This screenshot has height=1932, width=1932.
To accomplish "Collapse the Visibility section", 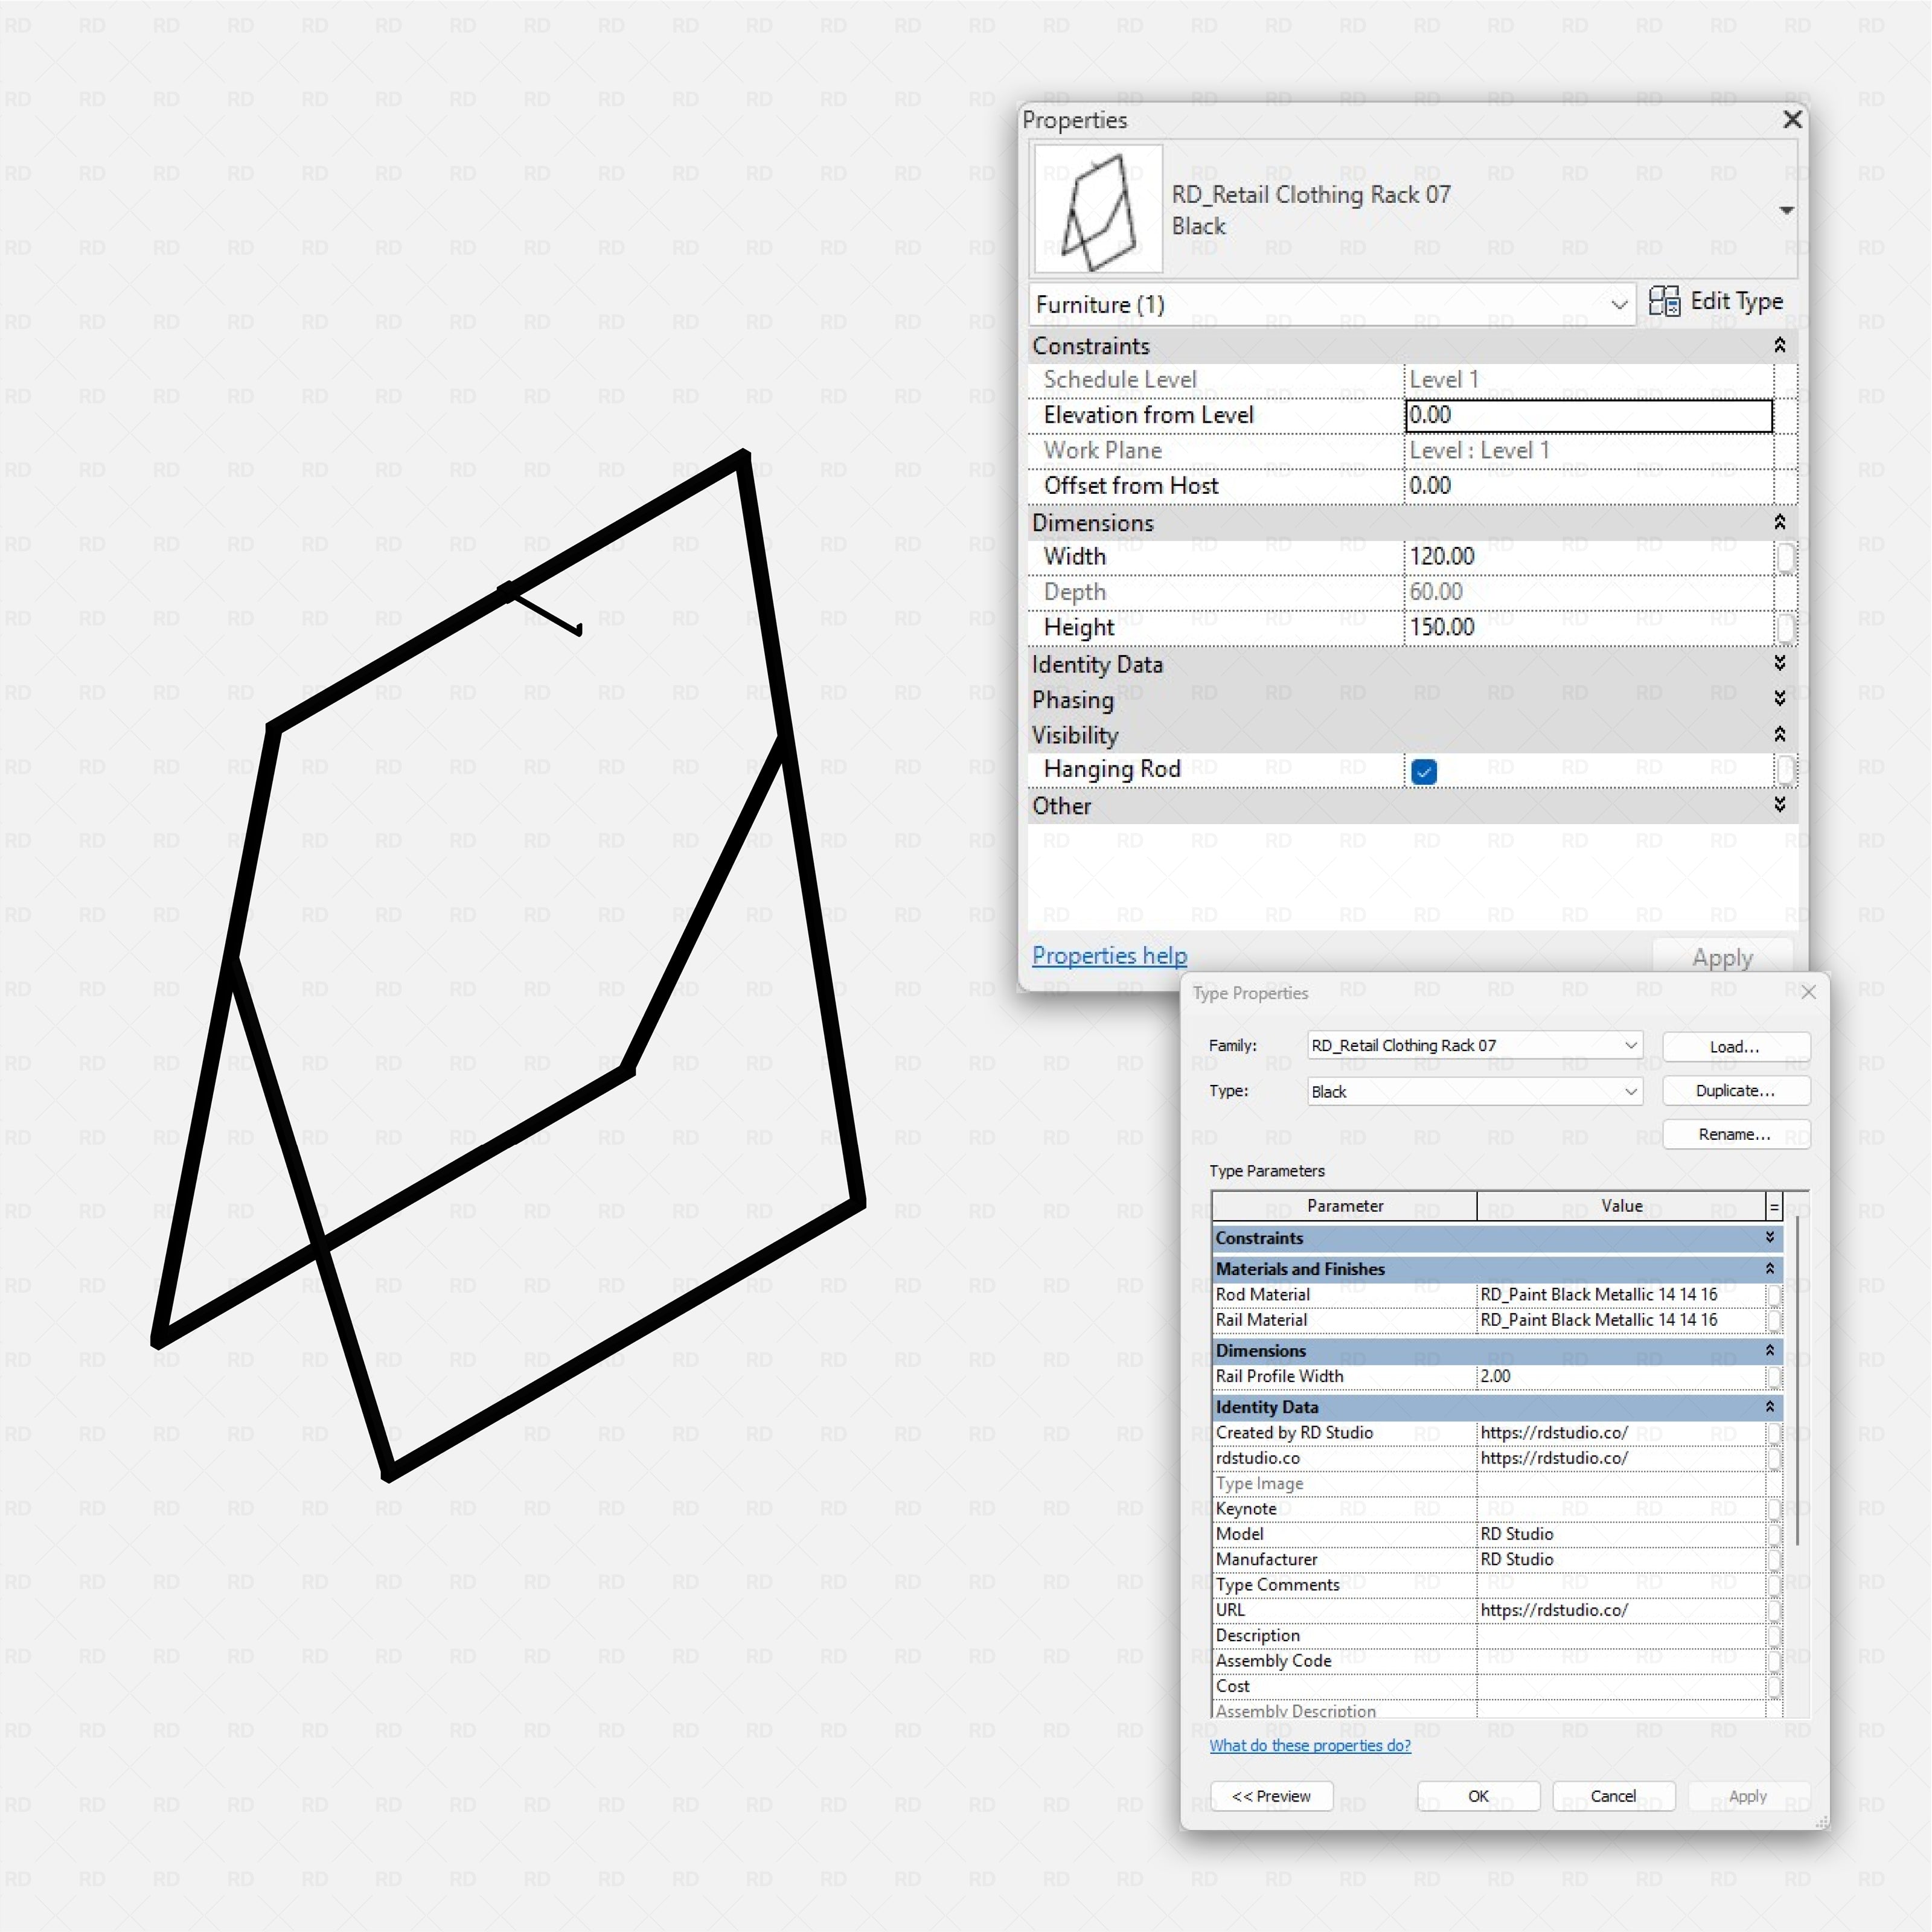I will 1780,734.
